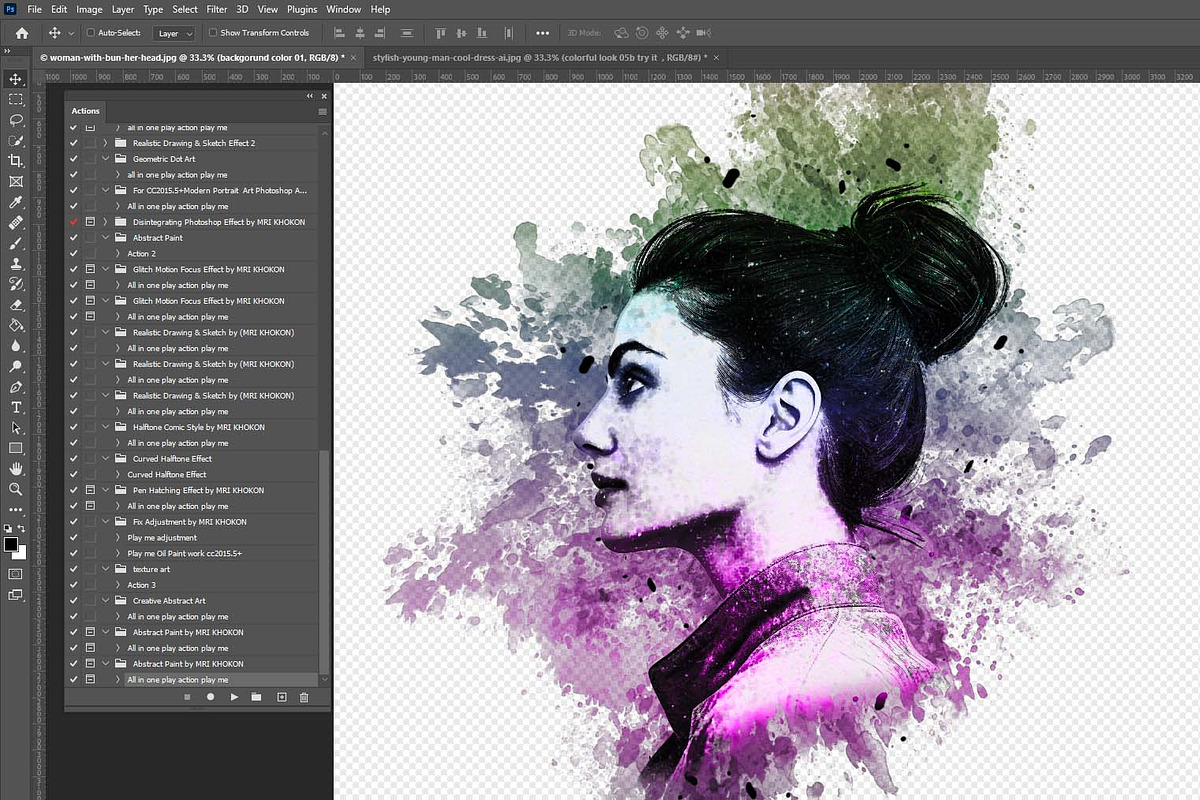Screen dimensions: 1200x800
Task: Open the Filter menu
Action: [217, 9]
